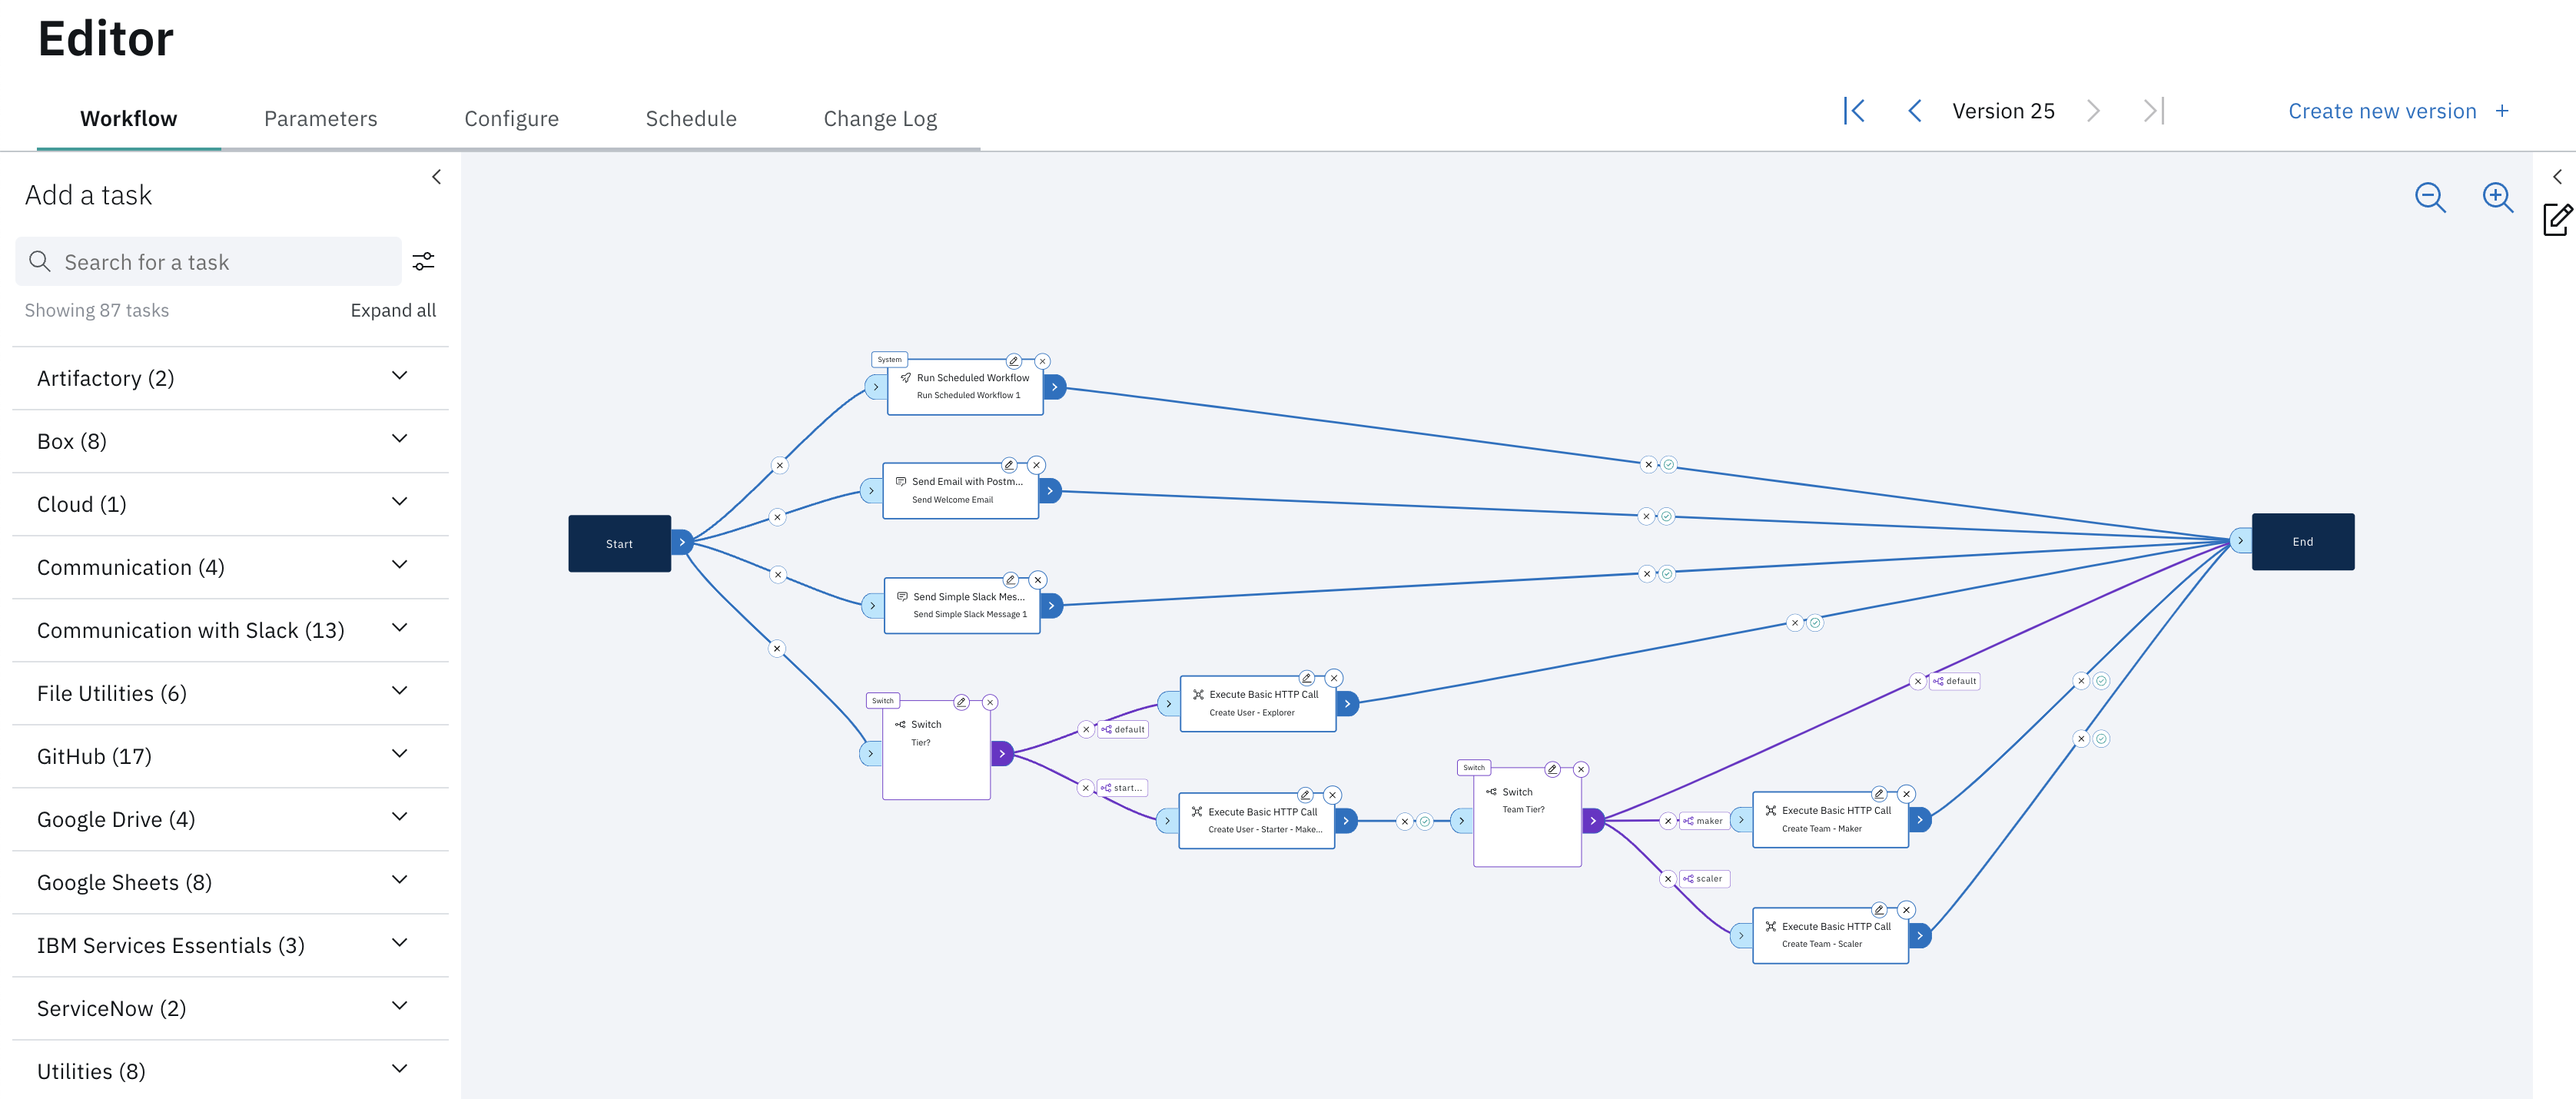Viewport: 2576px width, 1099px height.
Task: Open the notes edit icon on right panel
Action: 2558,219
